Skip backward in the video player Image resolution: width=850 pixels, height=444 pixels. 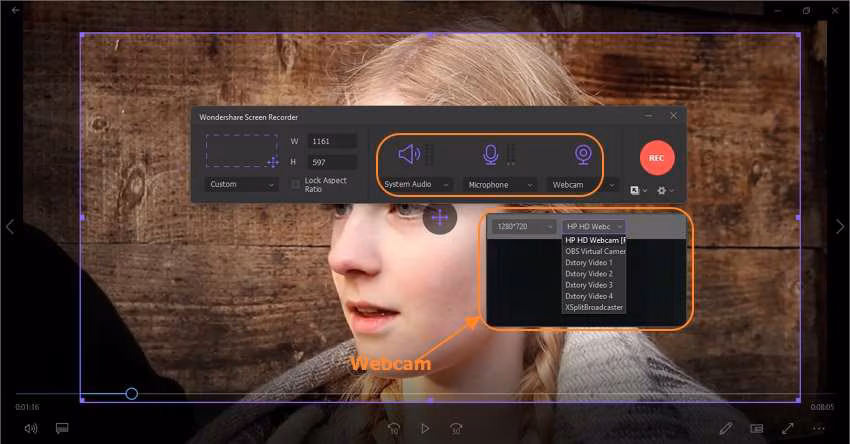click(394, 429)
